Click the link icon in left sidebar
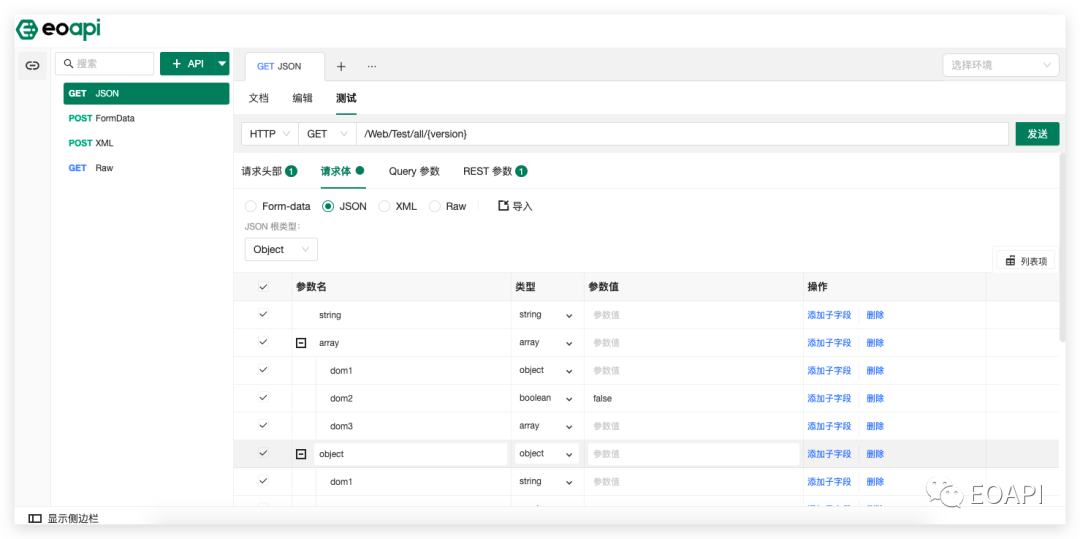The width and height of the screenshot is (1080, 539). [x=32, y=65]
